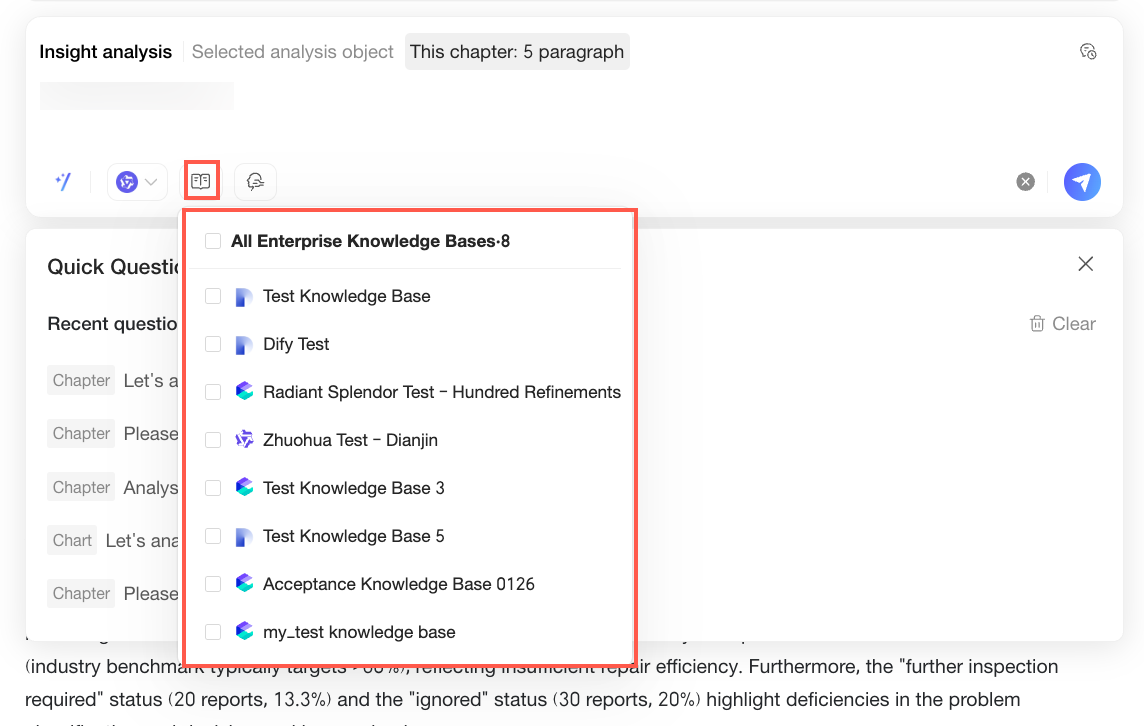Screen dimensions: 1144x726
Task: Check the Dify Test checkbox
Action: coord(213,344)
